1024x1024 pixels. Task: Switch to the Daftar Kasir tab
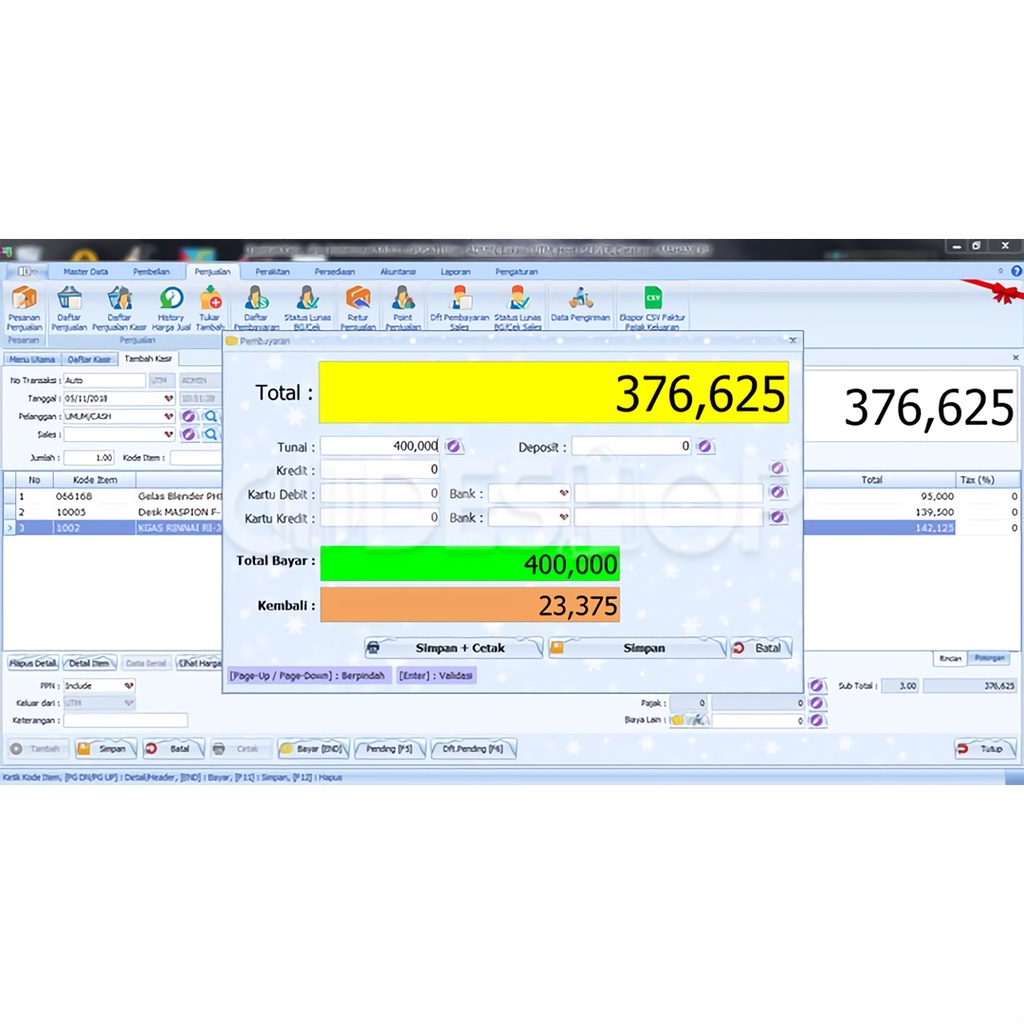coord(90,359)
